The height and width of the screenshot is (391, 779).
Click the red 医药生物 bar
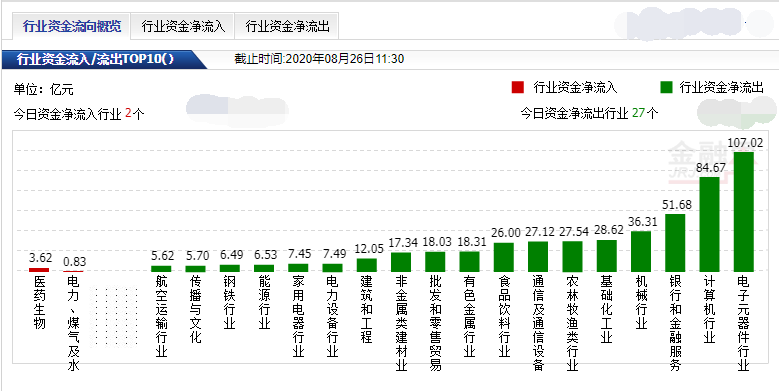click(x=39, y=270)
